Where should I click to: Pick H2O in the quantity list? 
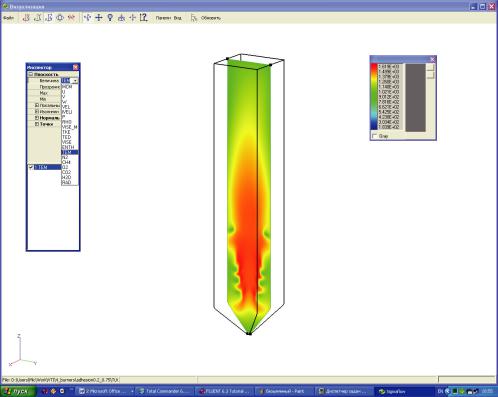pos(70,177)
